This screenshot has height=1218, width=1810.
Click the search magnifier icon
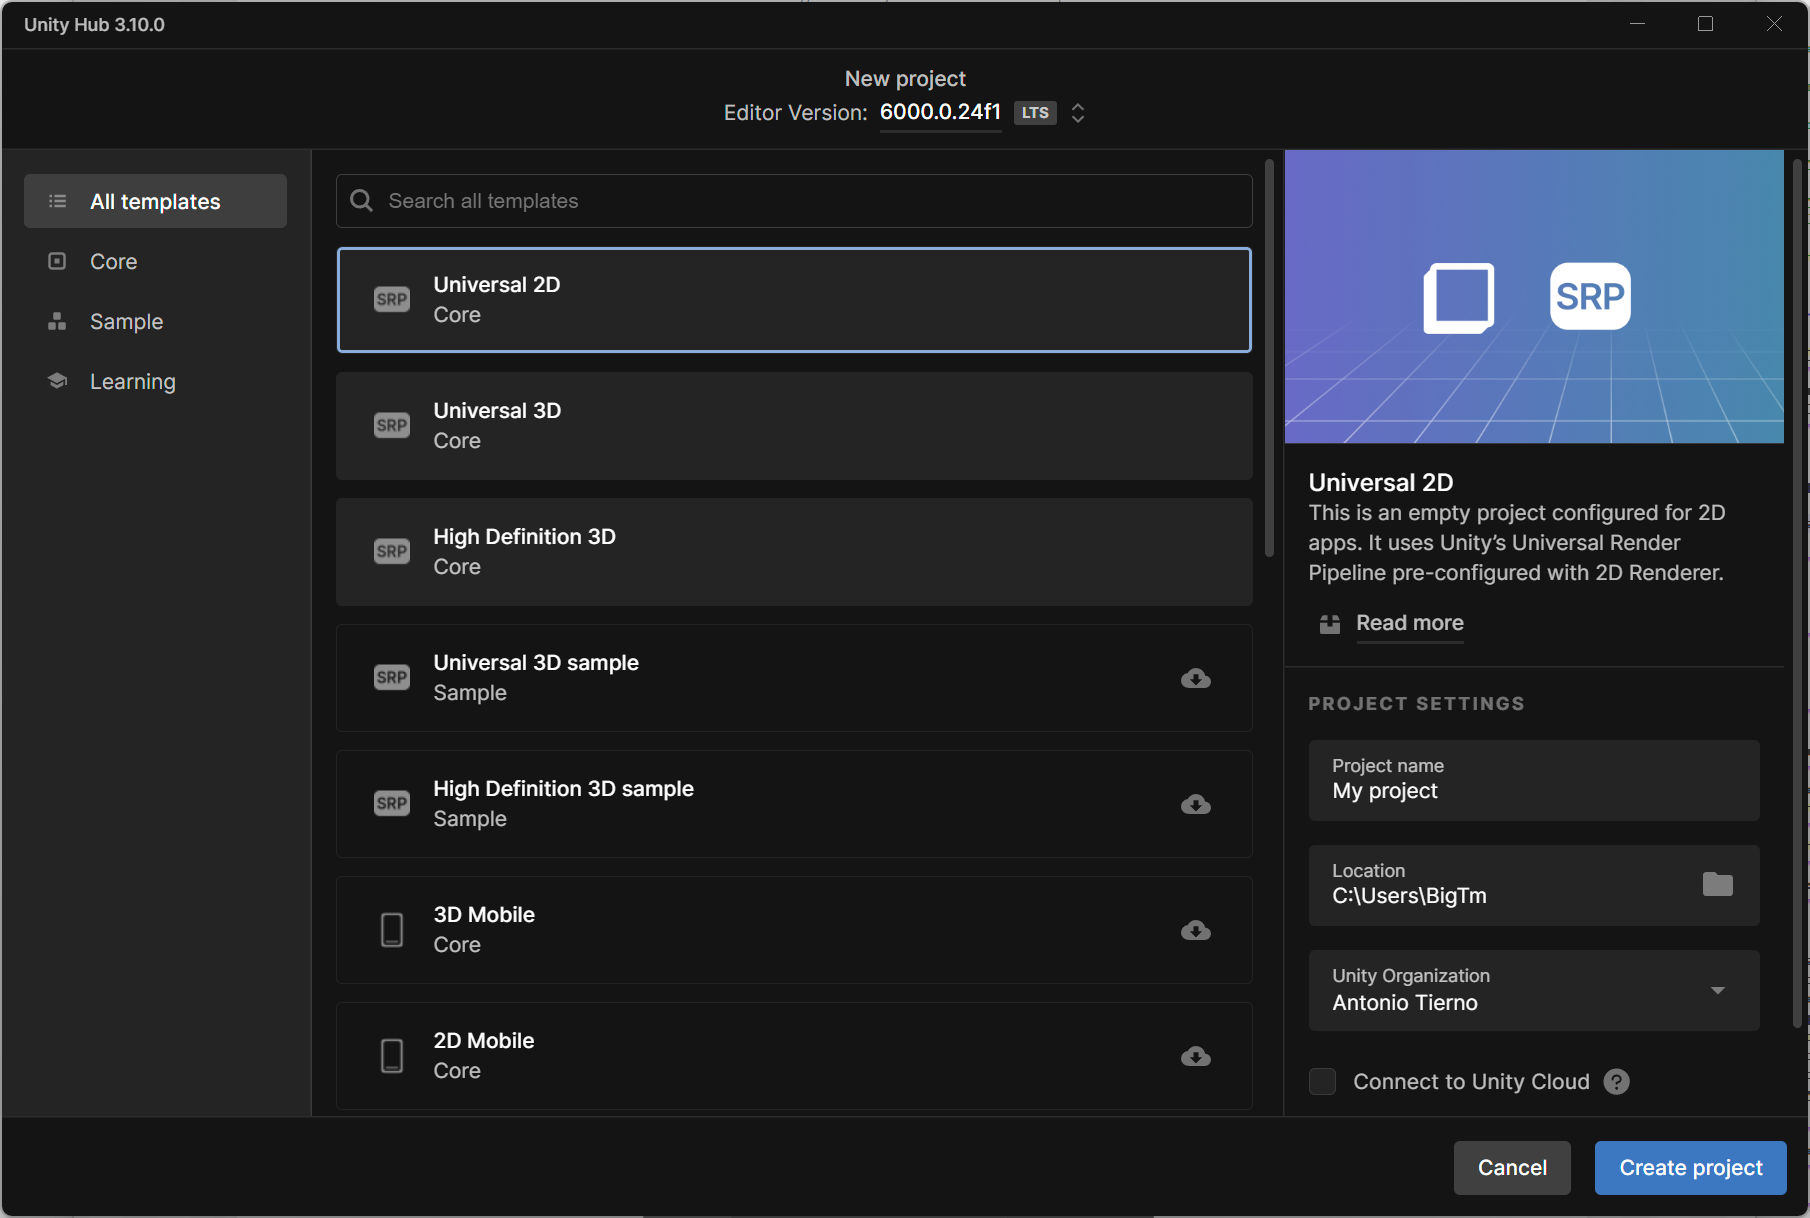click(361, 201)
